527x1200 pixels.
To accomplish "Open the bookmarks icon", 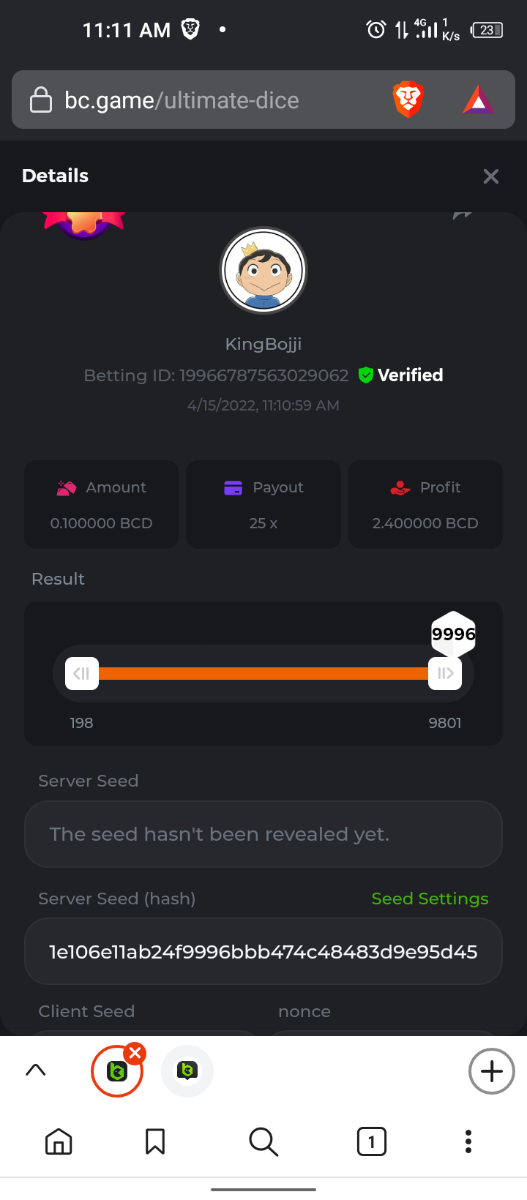I will (155, 1141).
